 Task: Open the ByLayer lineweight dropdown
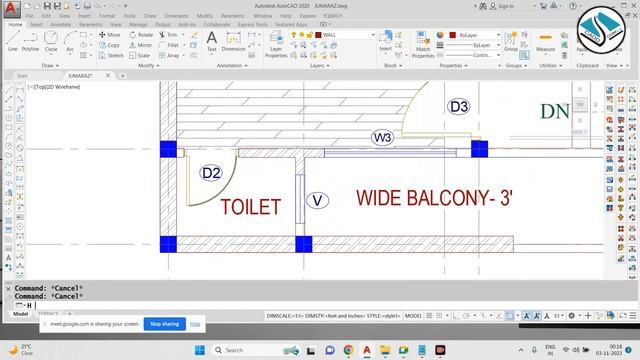coord(498,45)
